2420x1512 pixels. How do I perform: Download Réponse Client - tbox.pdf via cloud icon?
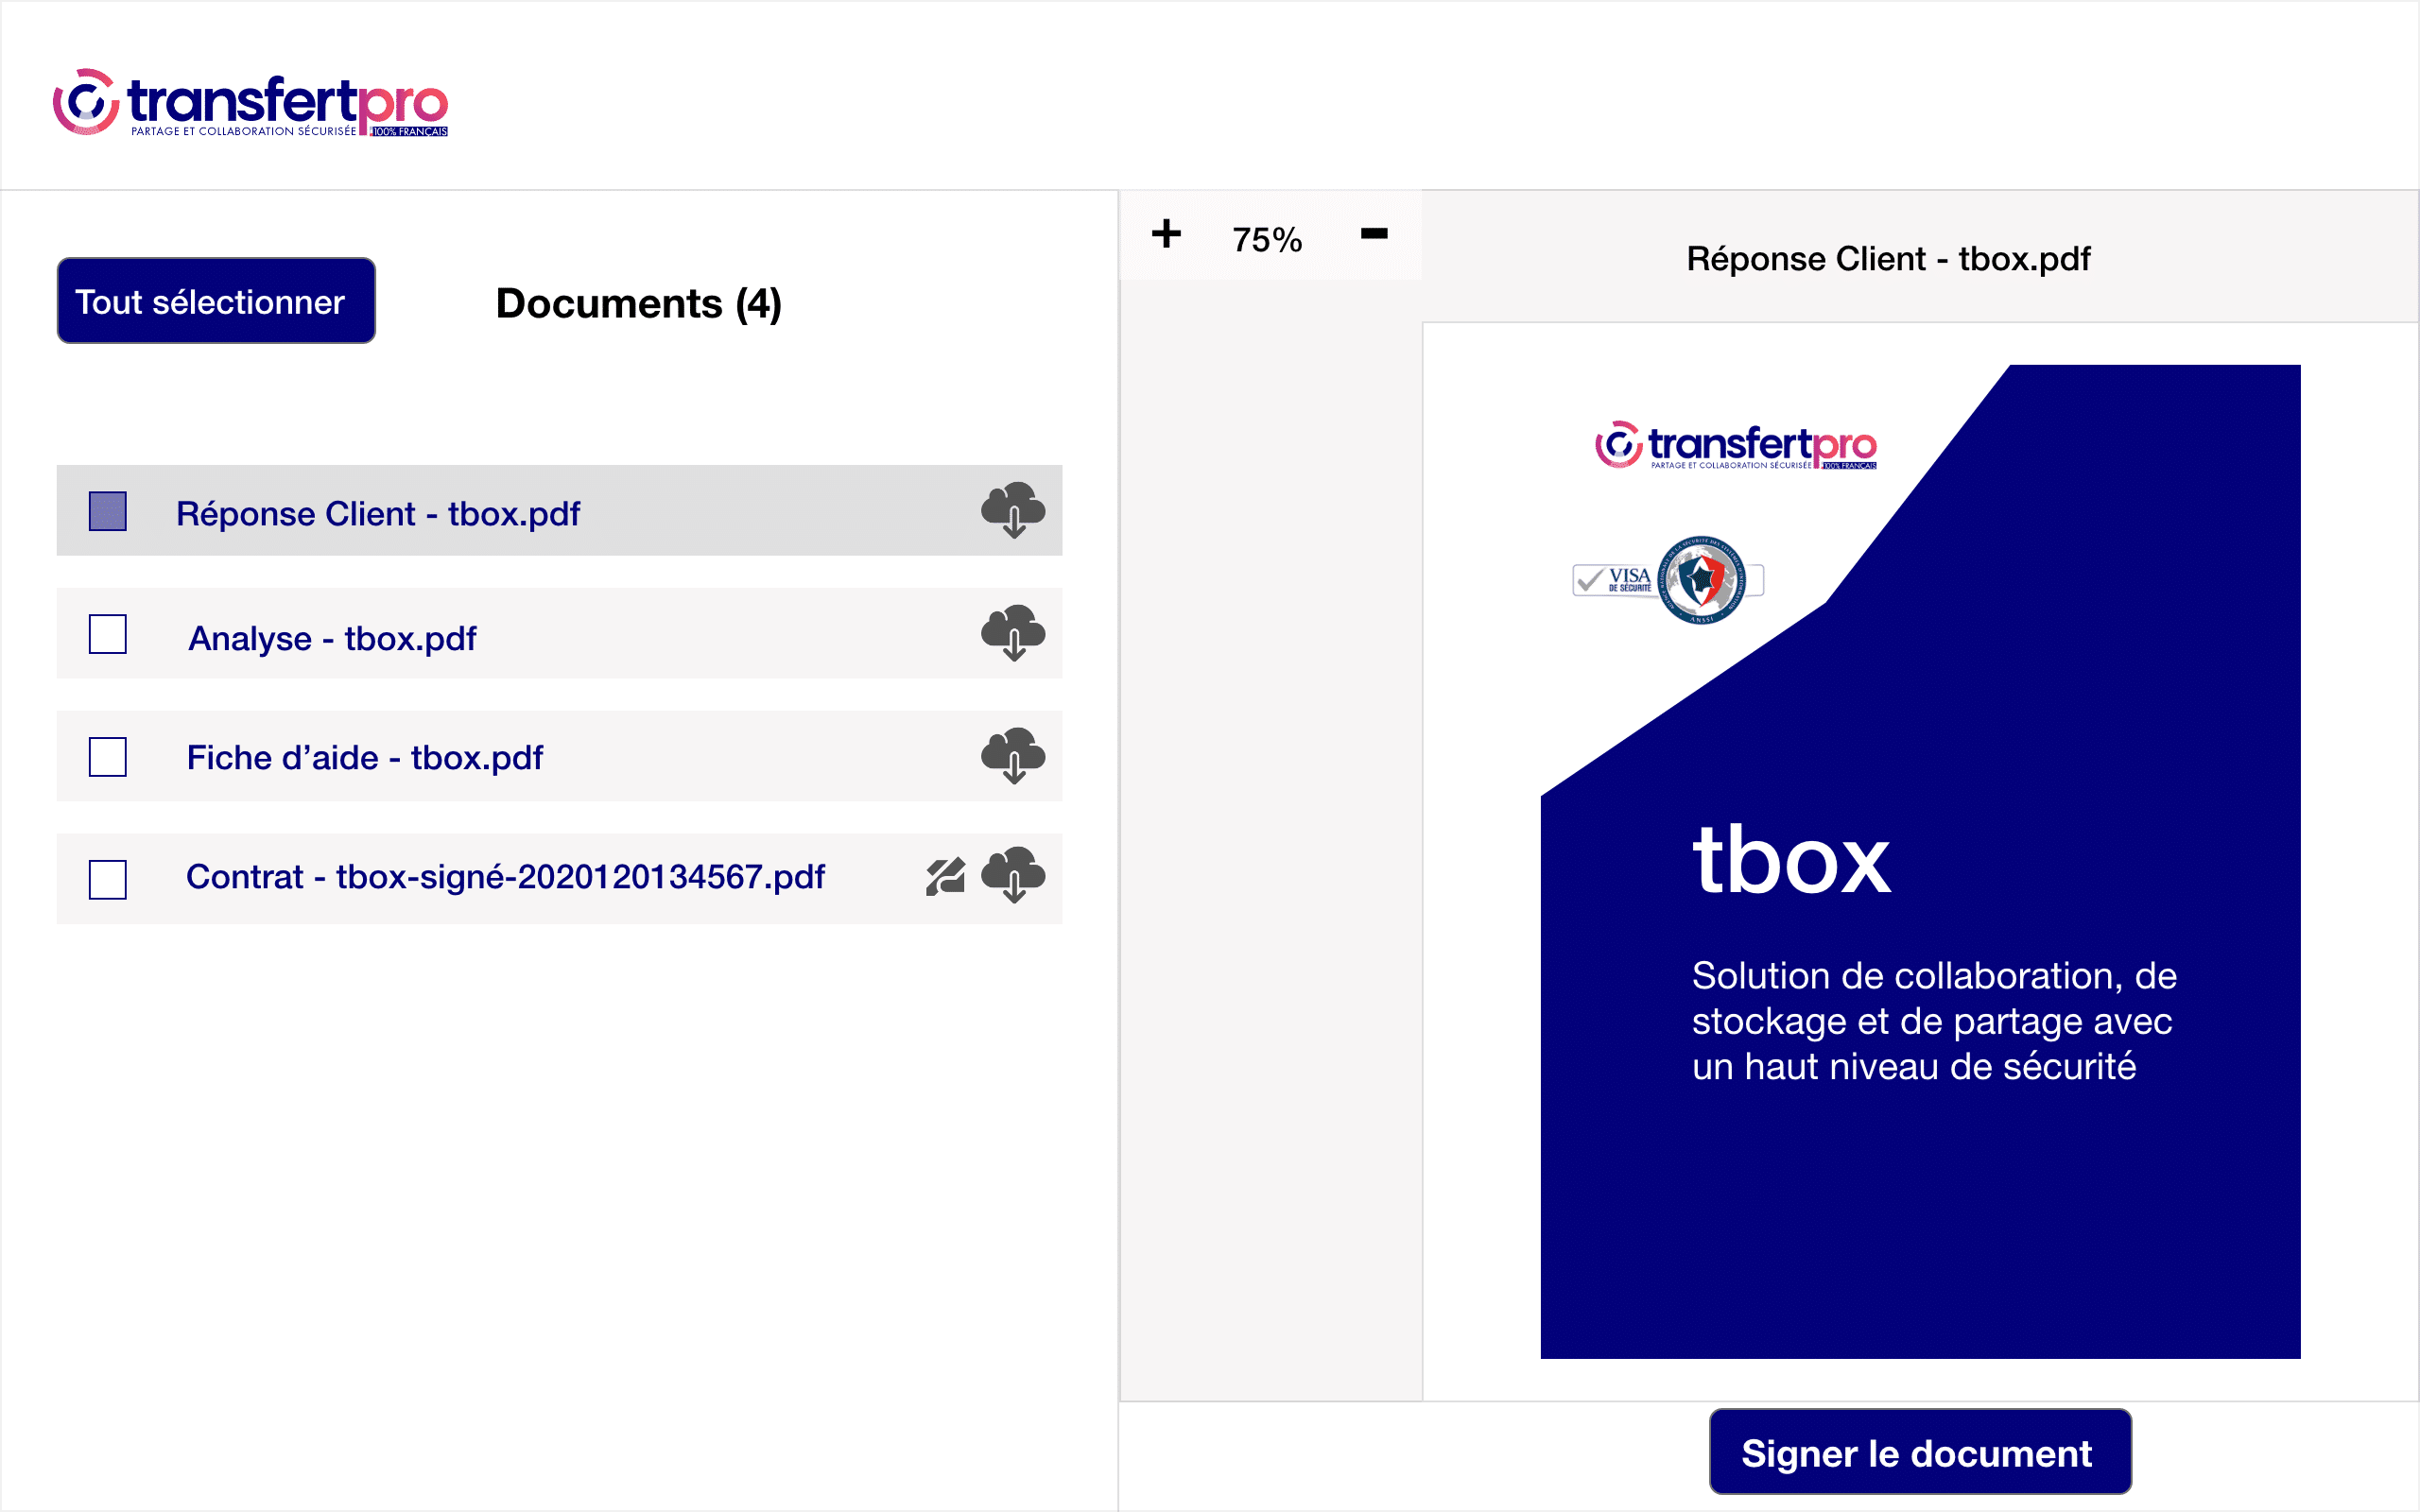(x=1013, y=511)
